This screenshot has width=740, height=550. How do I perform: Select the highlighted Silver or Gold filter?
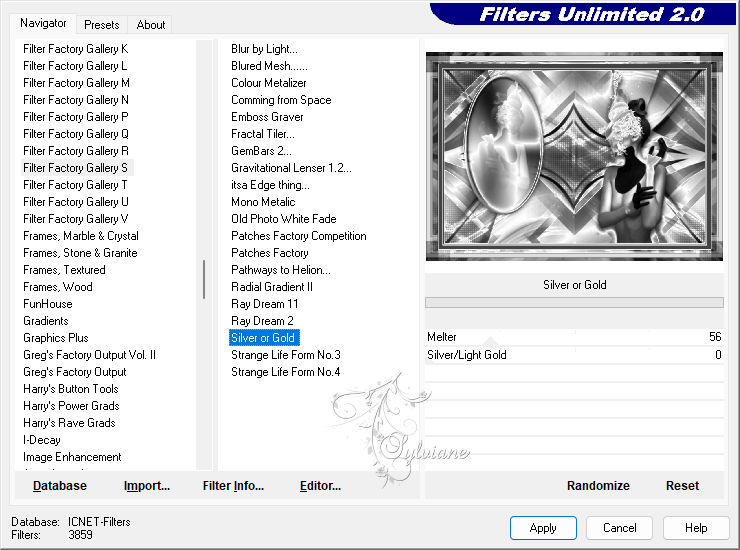tap(264, 338)
